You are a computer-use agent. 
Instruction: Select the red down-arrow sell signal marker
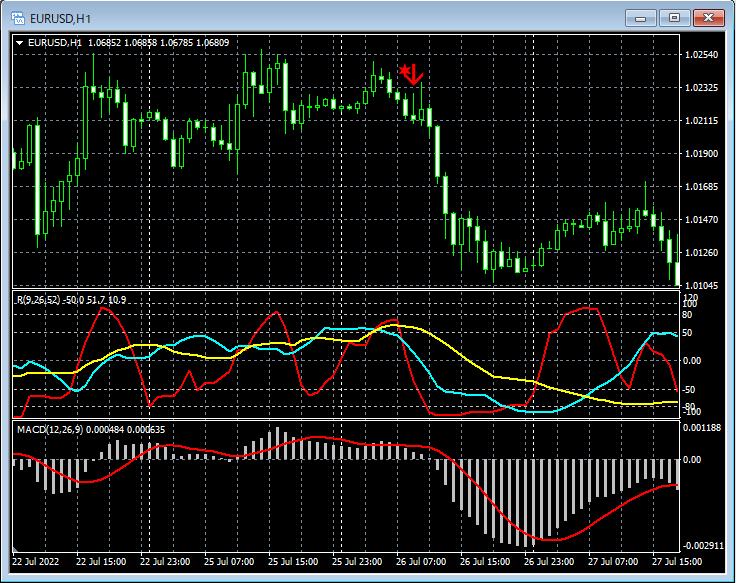click(x=412, y=75)
